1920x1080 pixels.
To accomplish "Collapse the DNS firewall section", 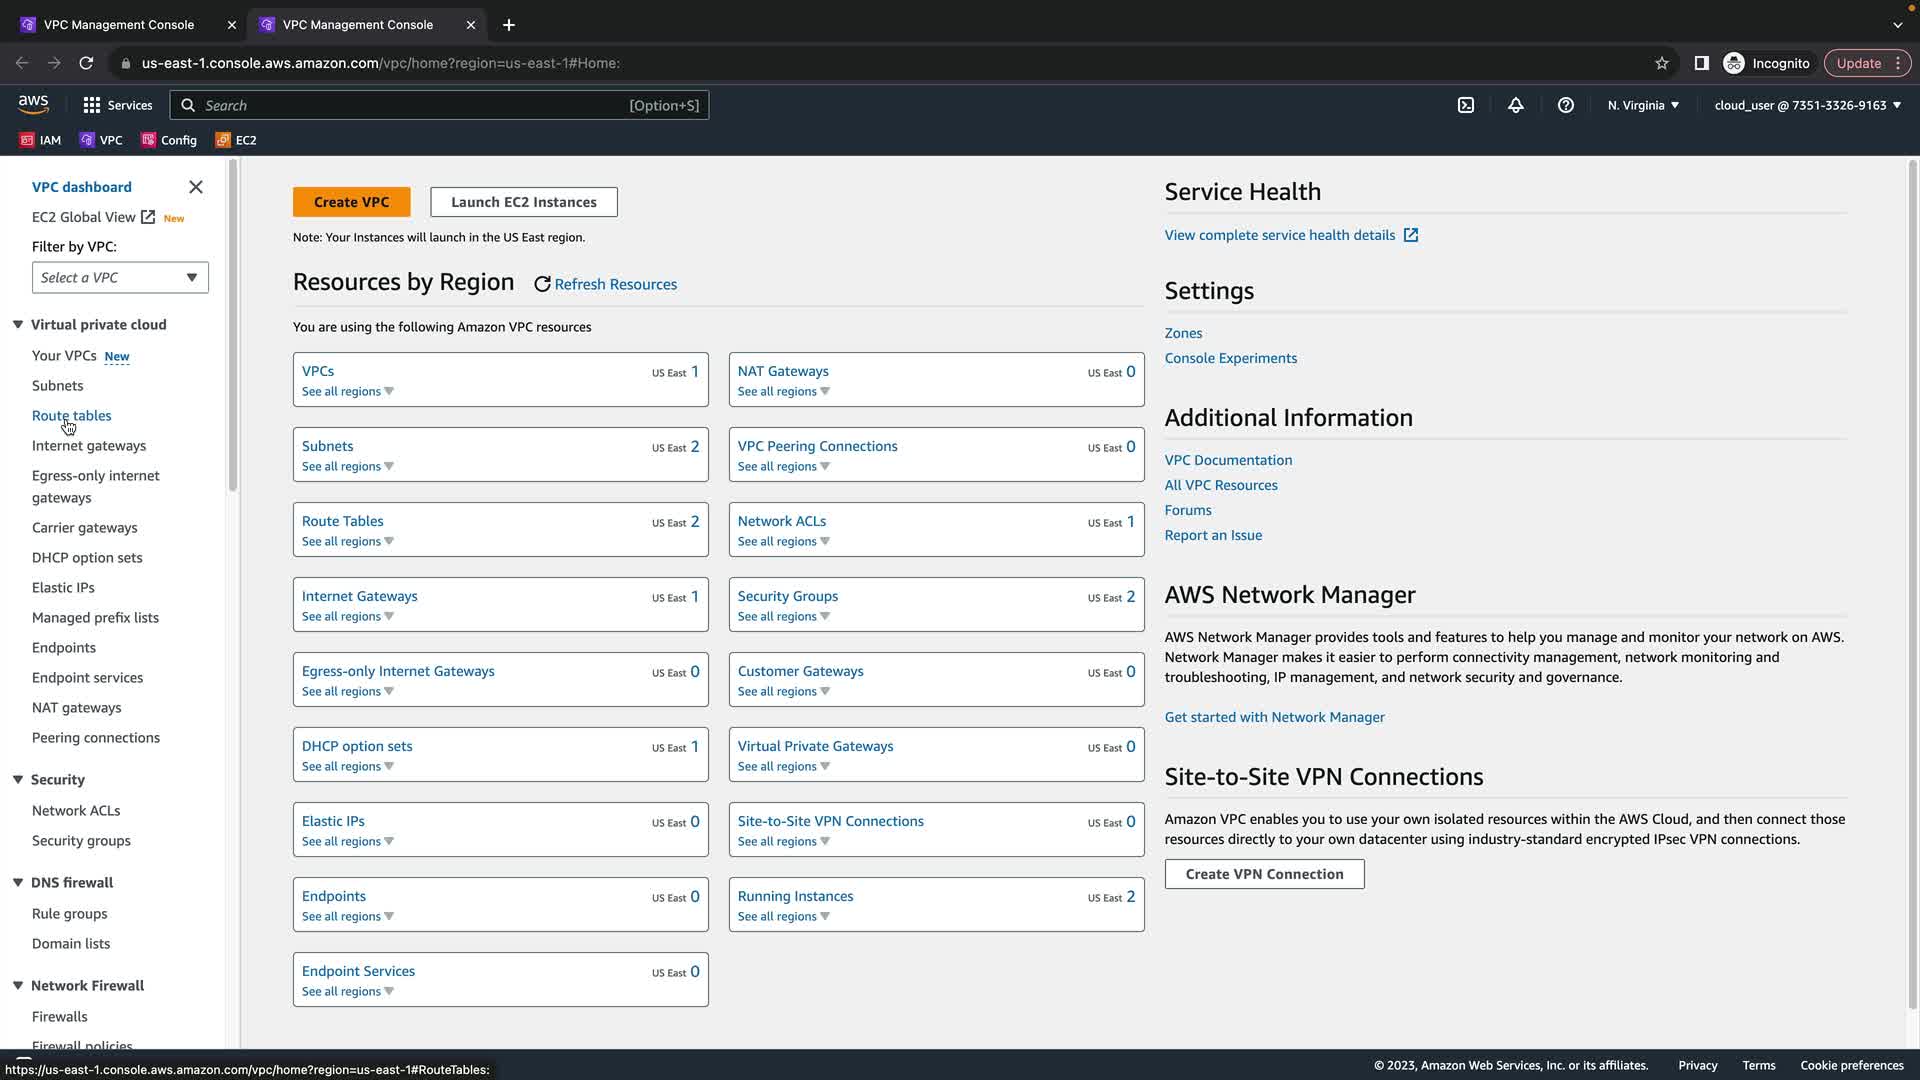I will coord(18,882).
